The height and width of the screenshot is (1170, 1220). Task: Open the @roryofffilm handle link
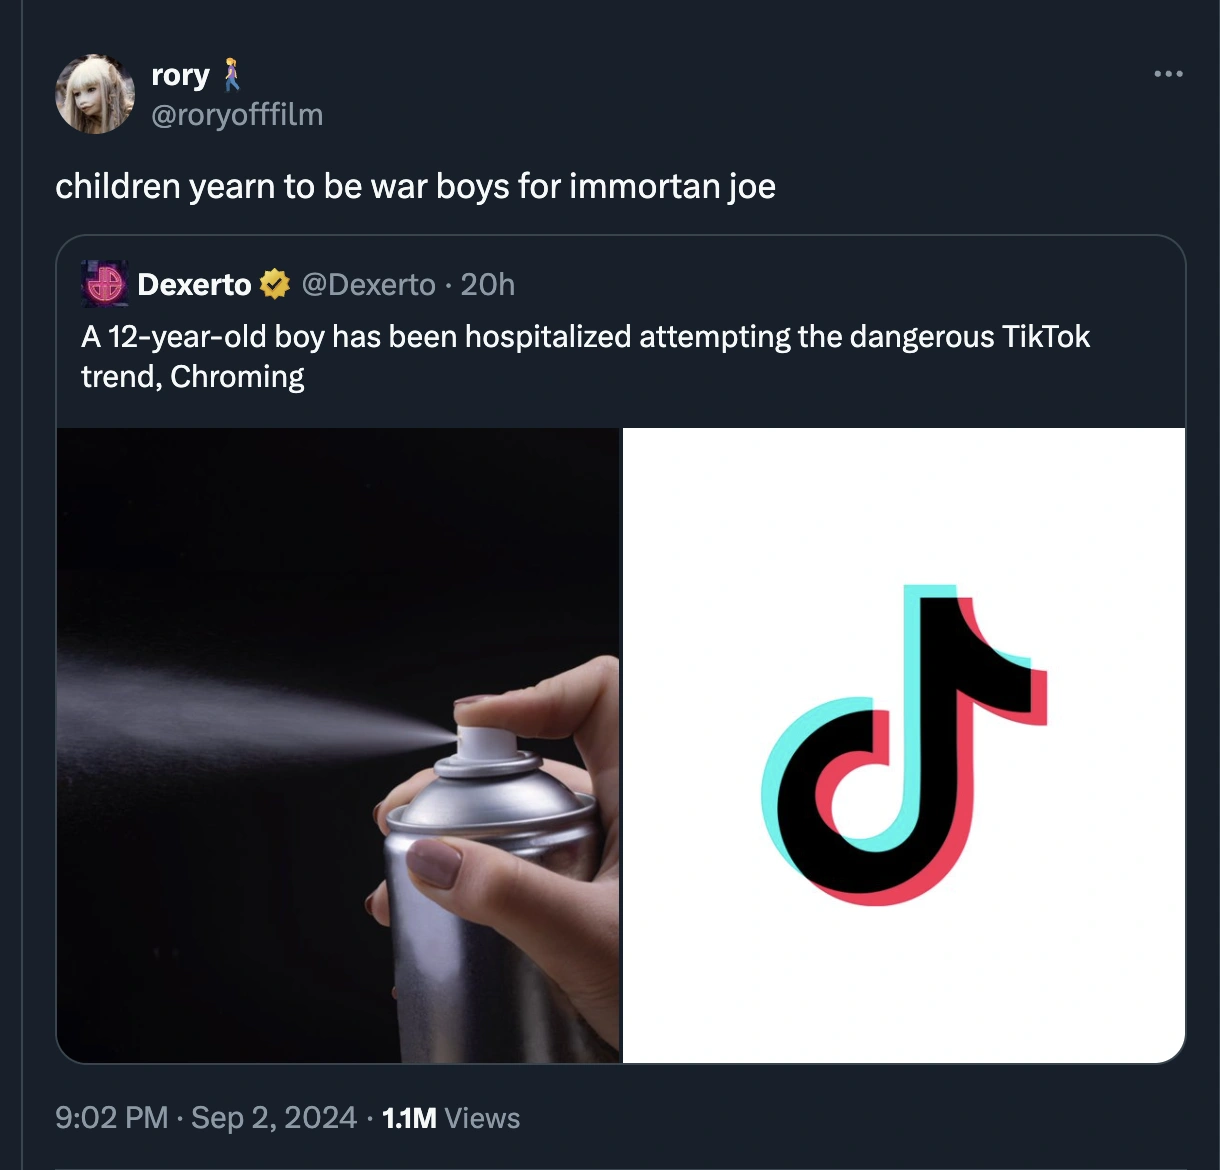237,115
